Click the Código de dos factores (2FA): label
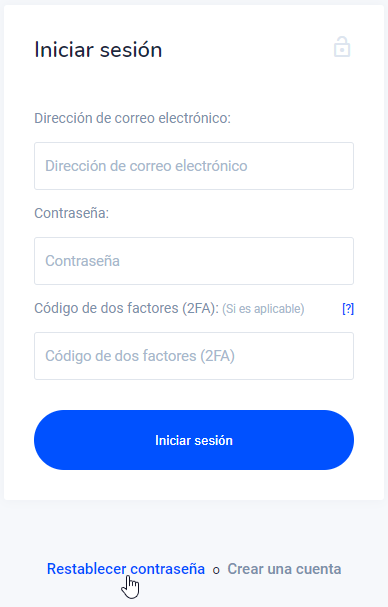The height and width of the screenshot is (607, 388). (x=127, y=308)
